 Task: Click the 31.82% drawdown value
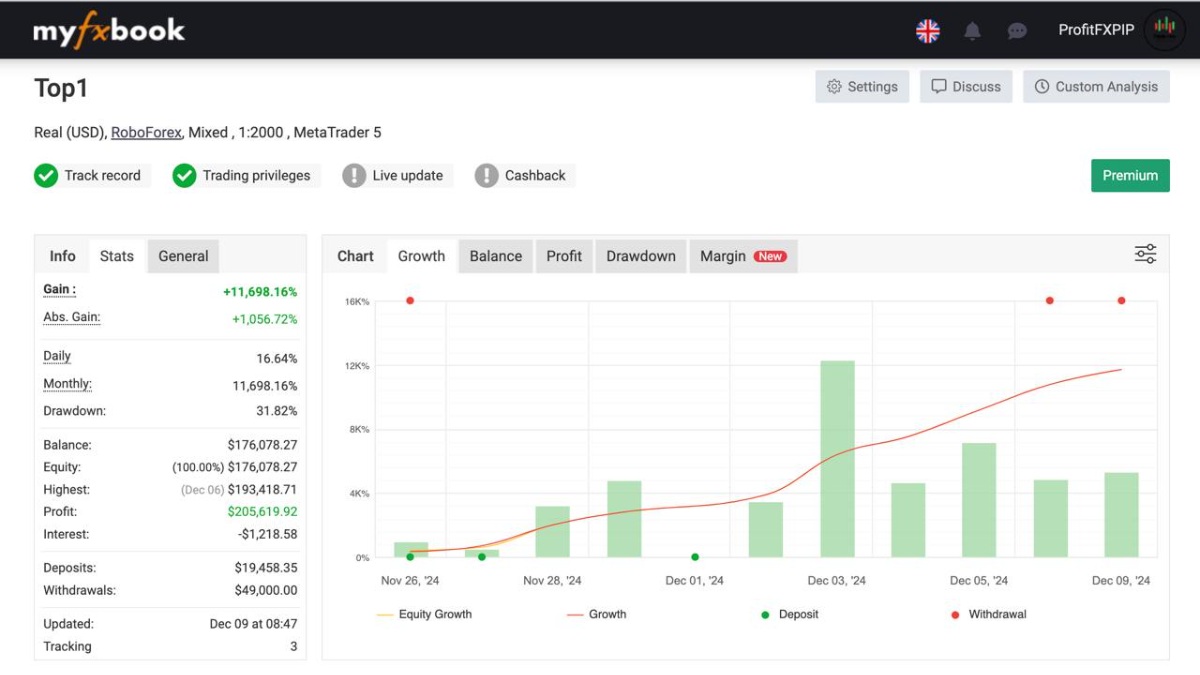point(276,411)
